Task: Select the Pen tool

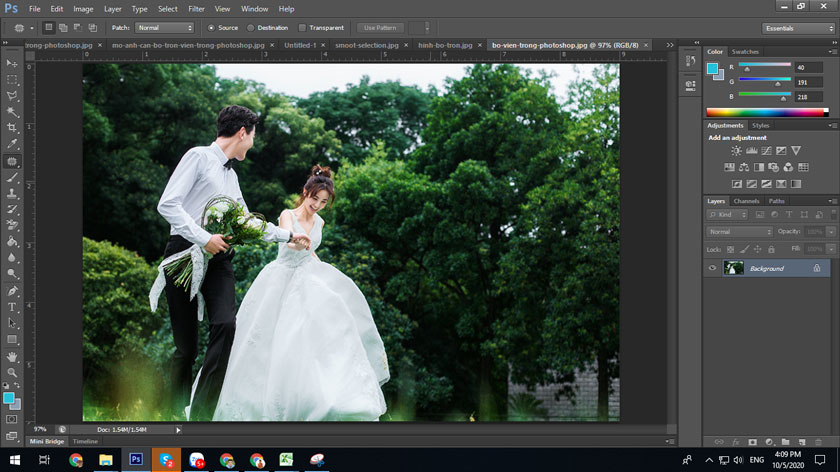Action: coord(12,291)
